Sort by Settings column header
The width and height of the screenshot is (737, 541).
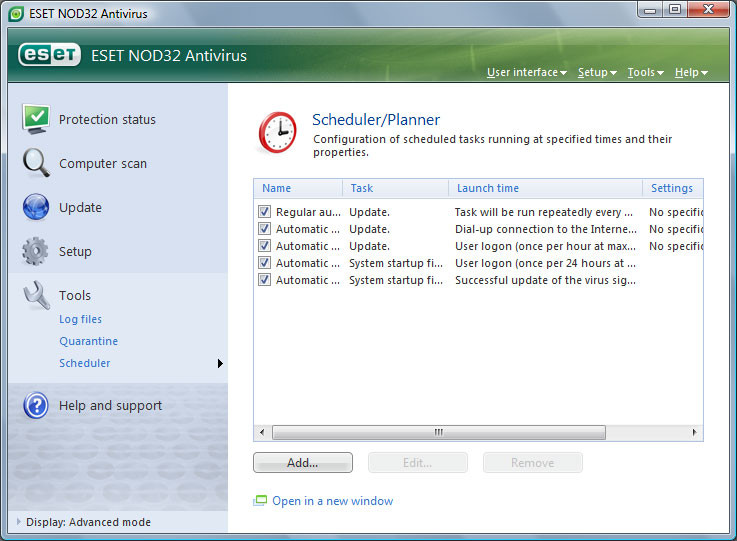673,188
